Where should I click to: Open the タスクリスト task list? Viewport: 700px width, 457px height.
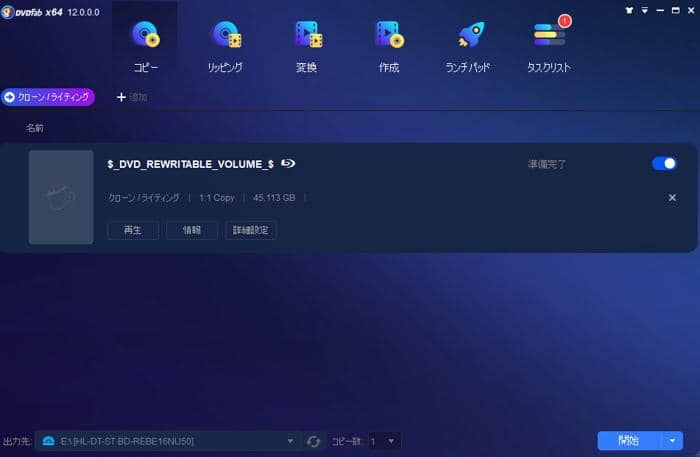coord(549,46)
